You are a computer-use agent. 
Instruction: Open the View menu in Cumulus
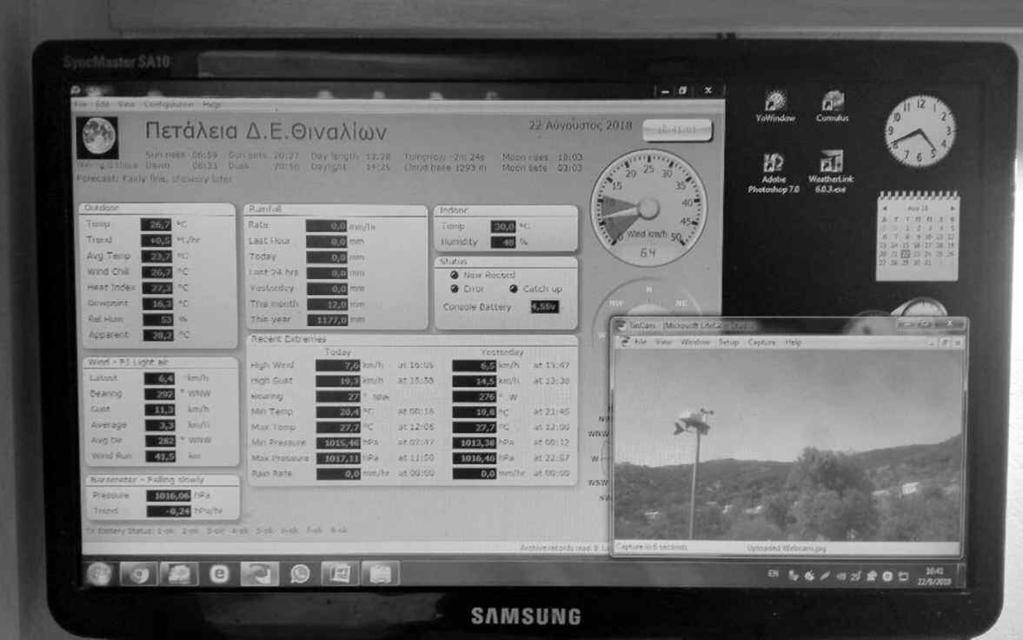coord(126,104)
